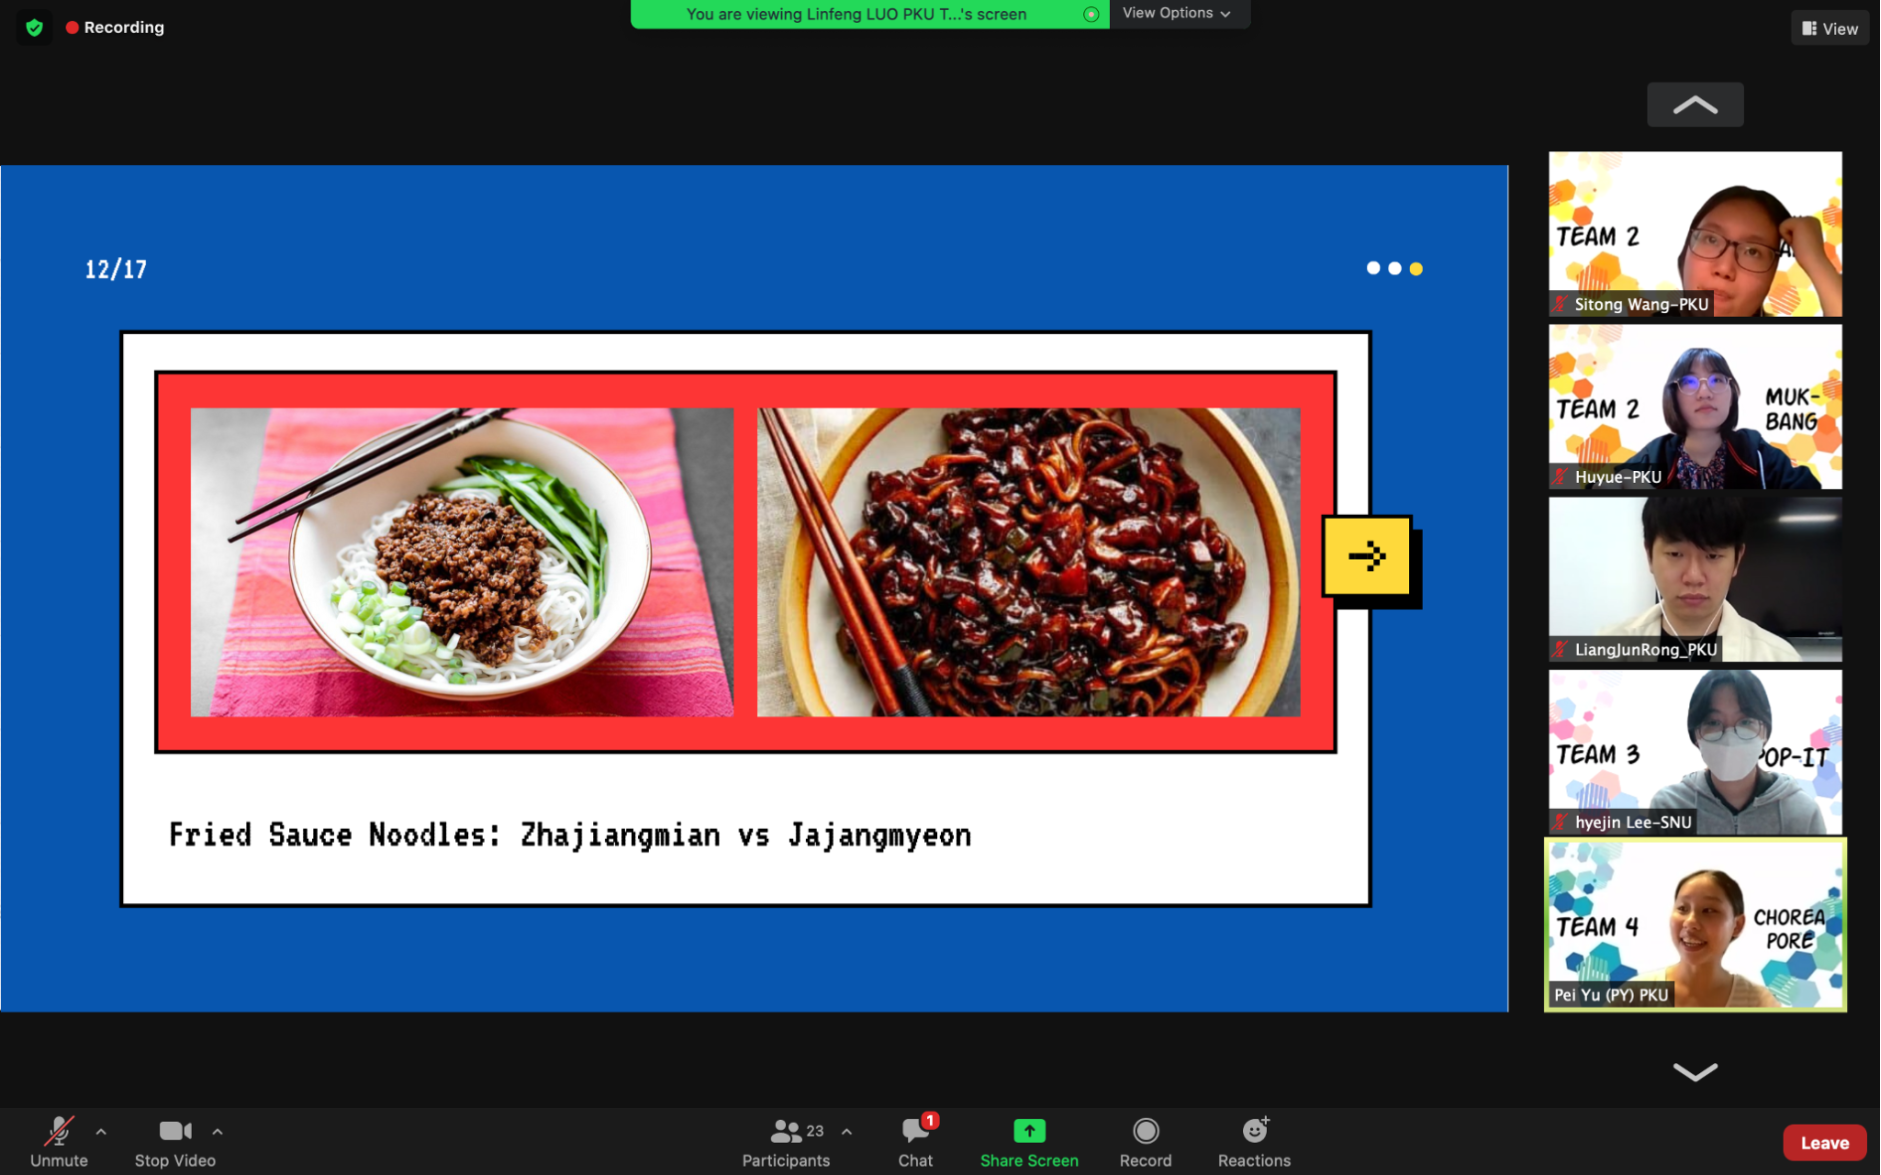Open the Participants panel
Image resolution: width=1881 pixels, height=1175 pixels.
(786, 1142)
